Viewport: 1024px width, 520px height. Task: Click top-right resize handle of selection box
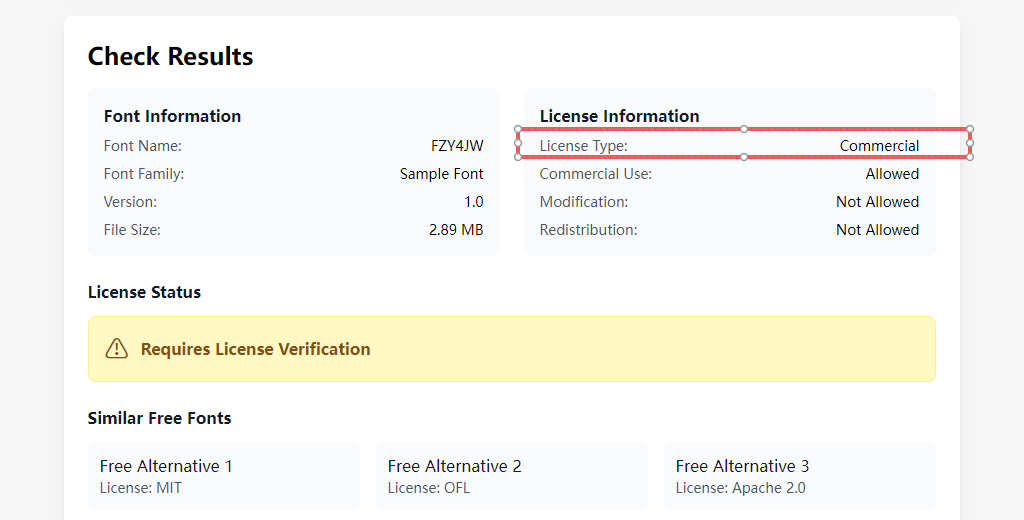click(x=970, y=129)
